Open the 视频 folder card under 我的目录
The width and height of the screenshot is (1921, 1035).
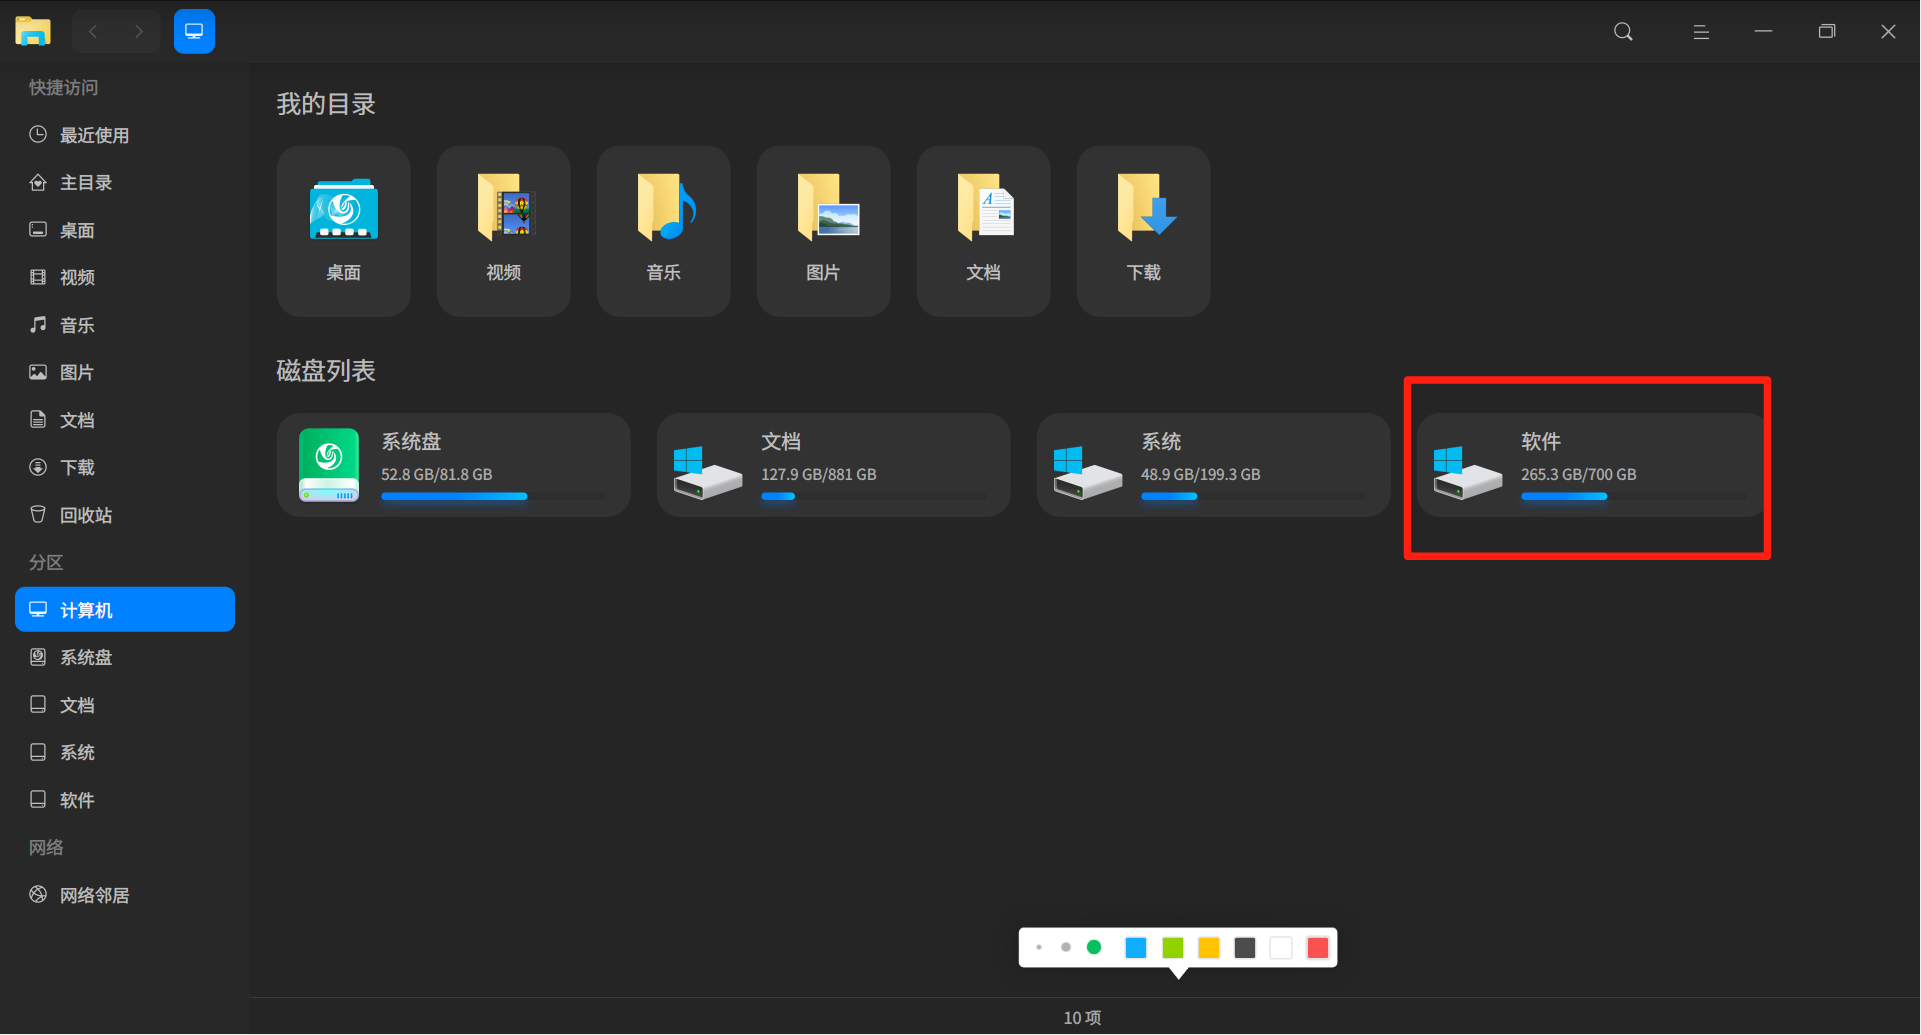coord(504,231)
